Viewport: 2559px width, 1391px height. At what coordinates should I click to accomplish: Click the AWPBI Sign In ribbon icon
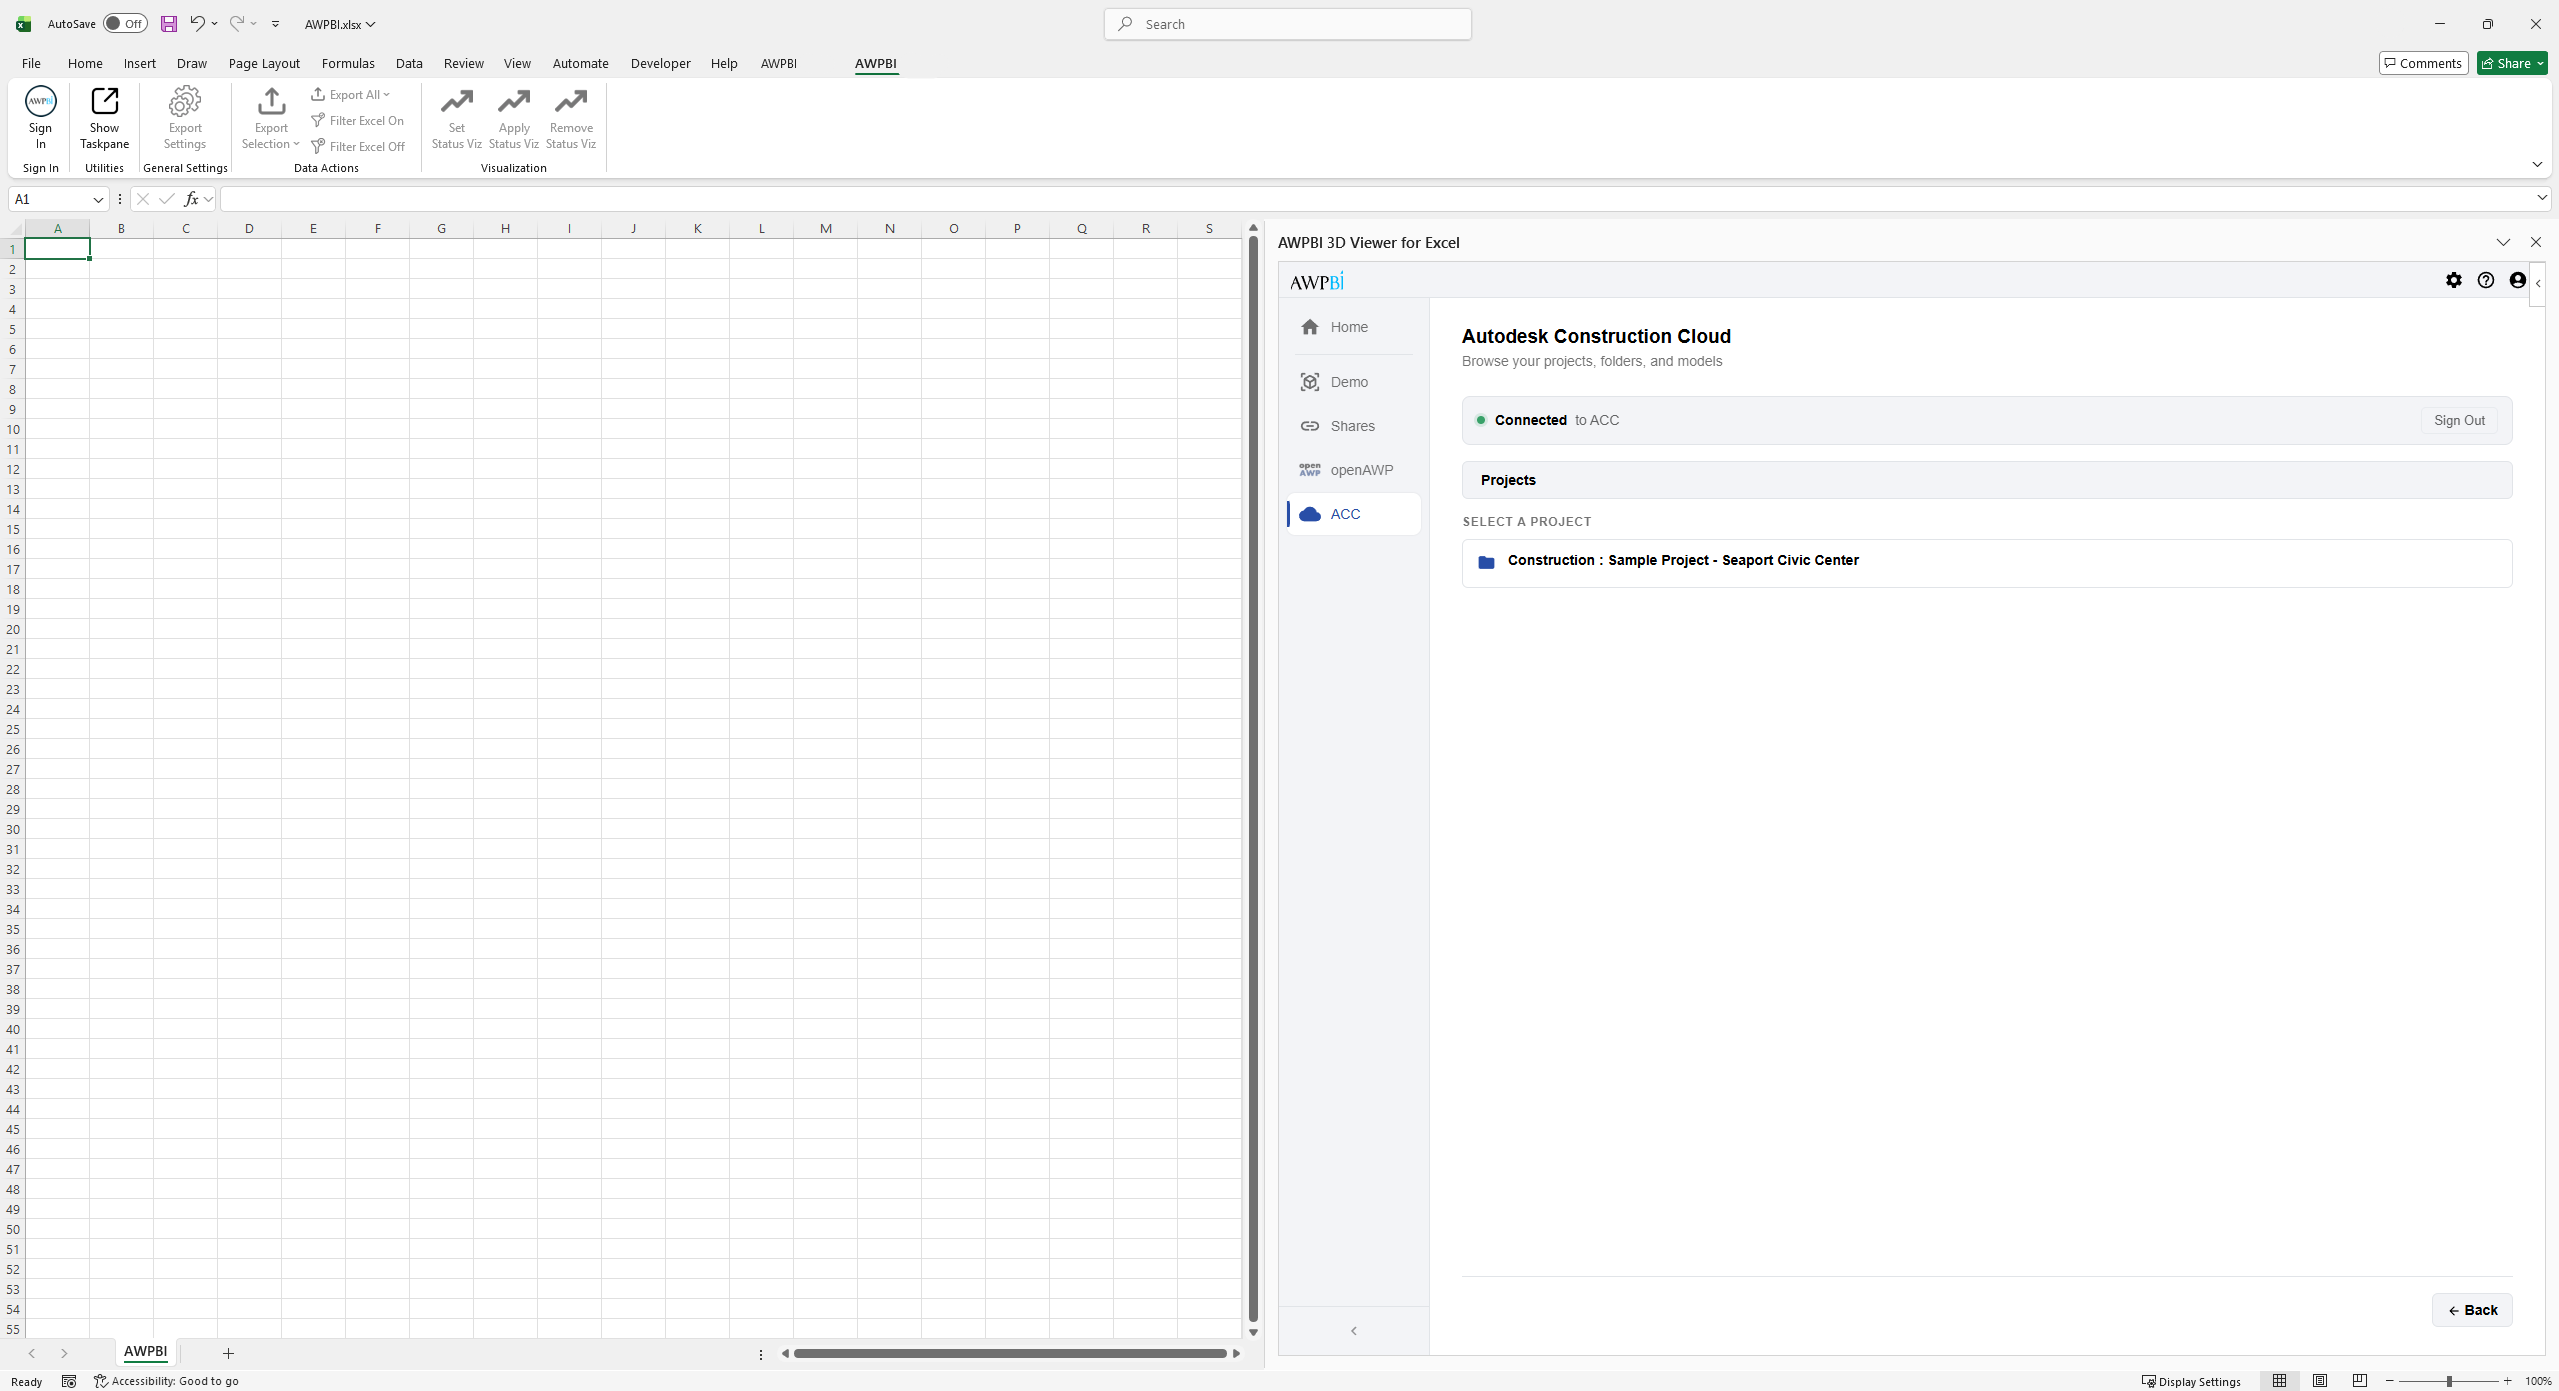[x=40, y=117]
